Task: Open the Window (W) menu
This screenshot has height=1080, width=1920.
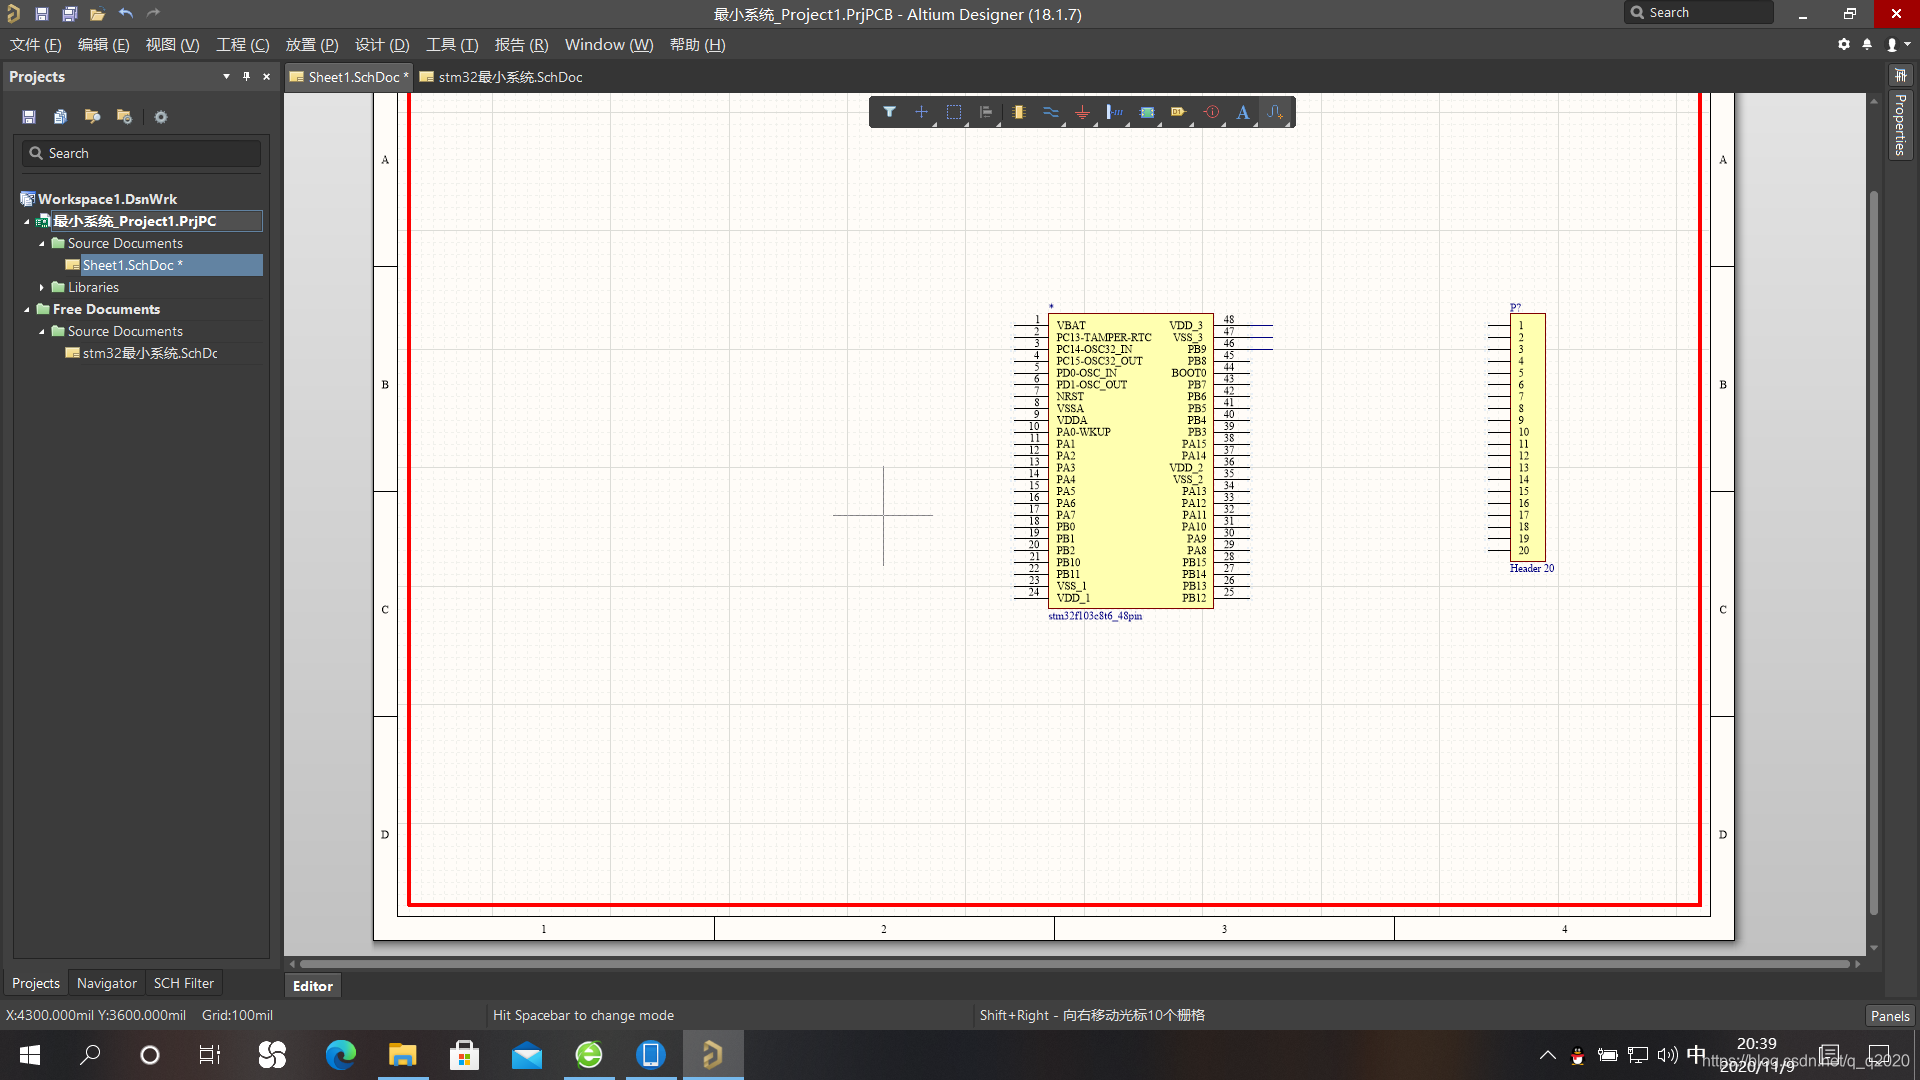Action: 609,45
